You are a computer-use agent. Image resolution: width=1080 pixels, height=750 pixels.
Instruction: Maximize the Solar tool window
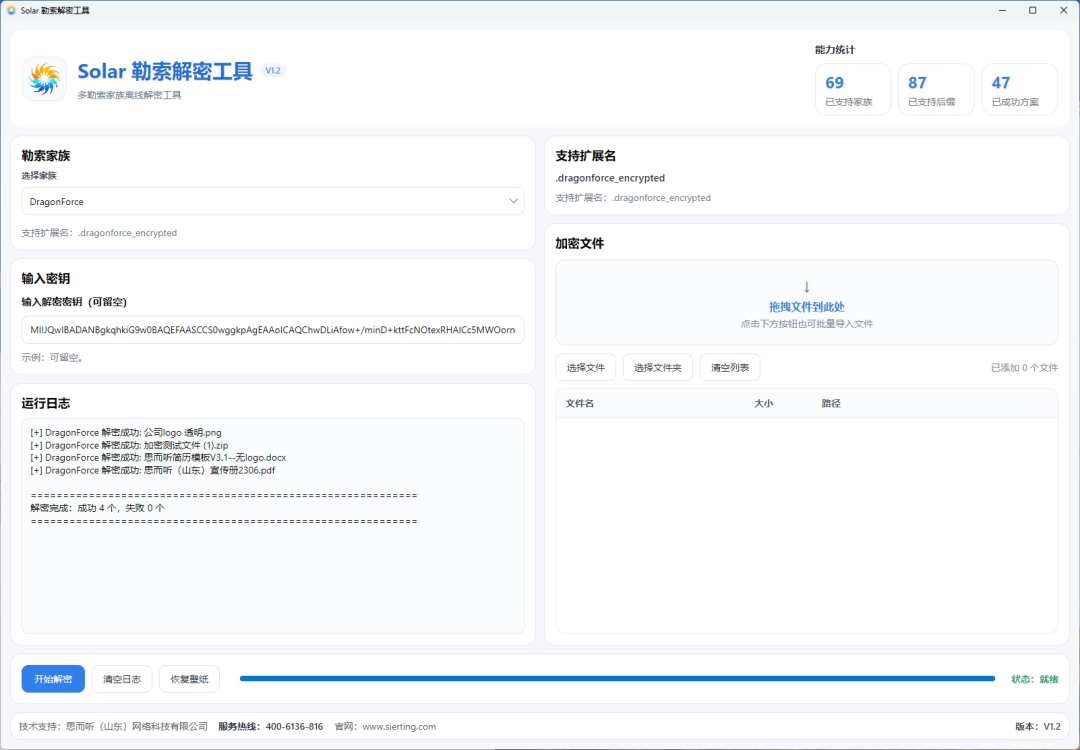coord(1032,10)
